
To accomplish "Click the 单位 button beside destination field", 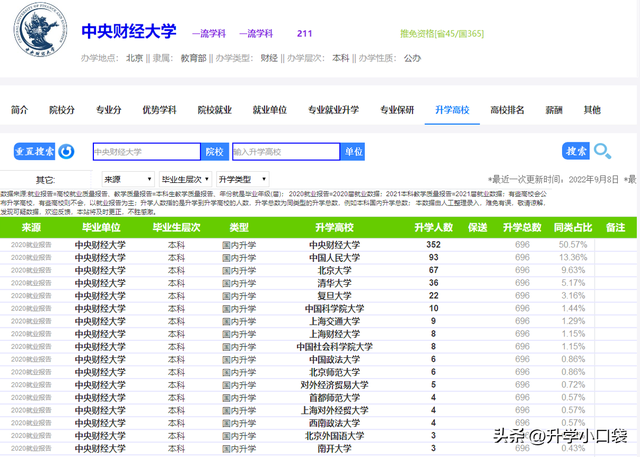I will tap(353, 152).
